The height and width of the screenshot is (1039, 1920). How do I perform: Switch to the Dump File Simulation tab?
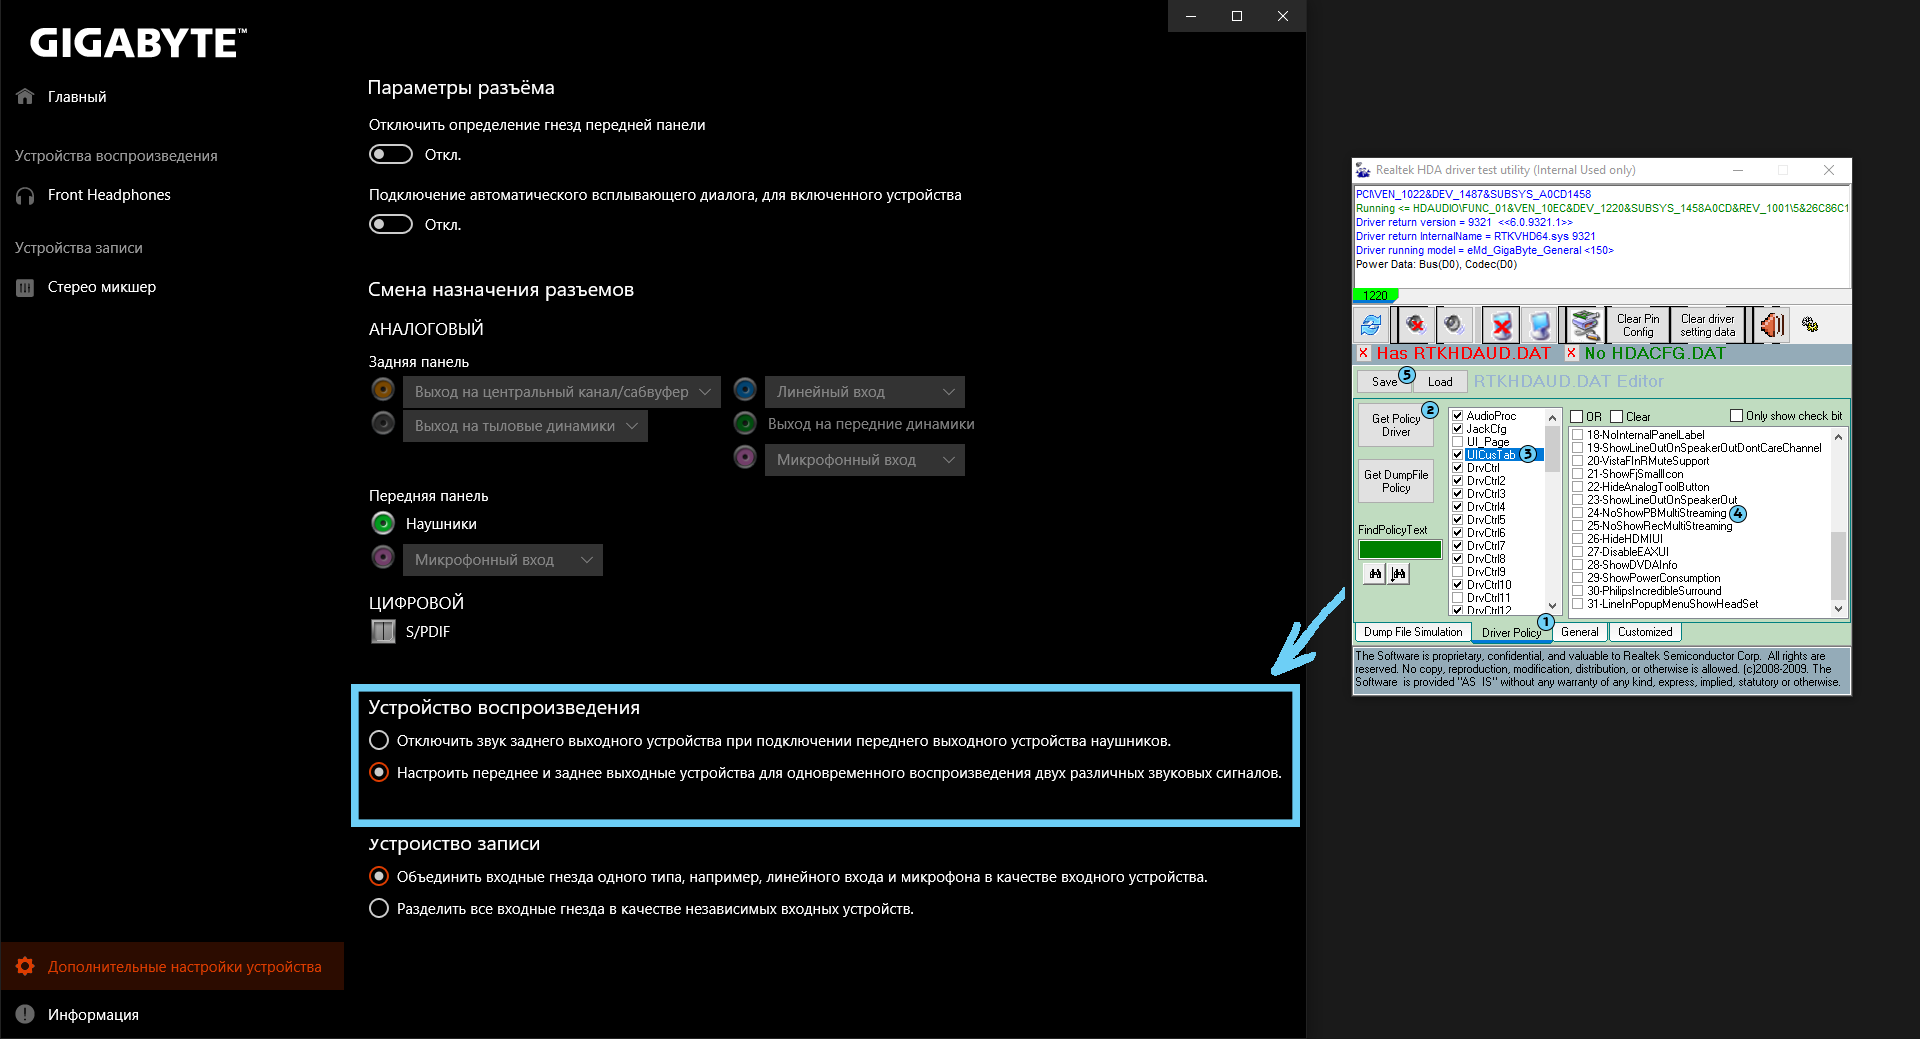tap(1411, 631)
